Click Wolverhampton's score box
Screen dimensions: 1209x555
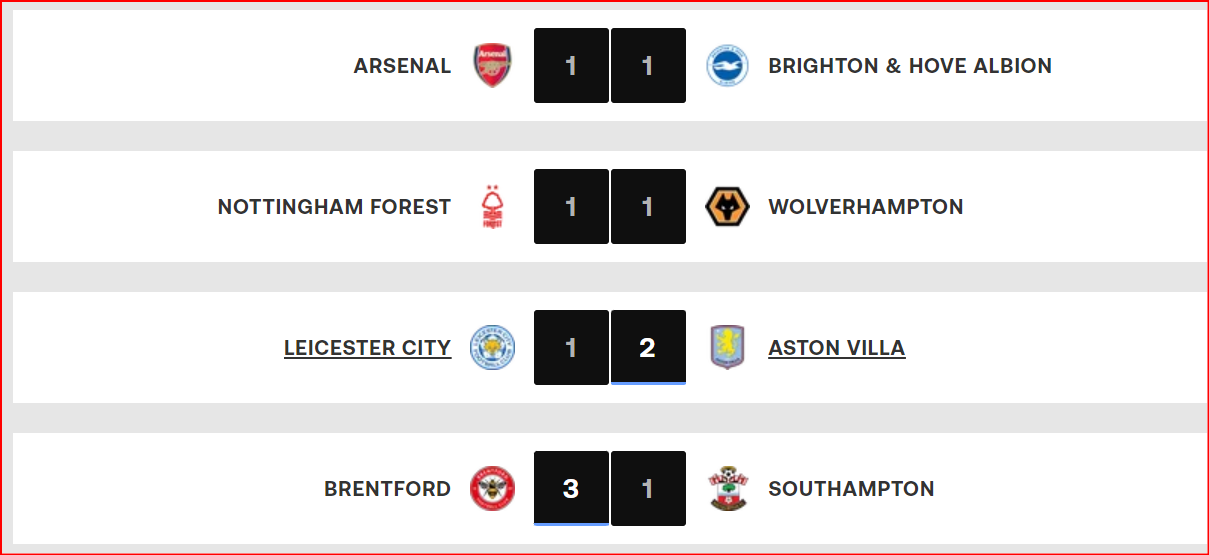(x=648, y=207)
